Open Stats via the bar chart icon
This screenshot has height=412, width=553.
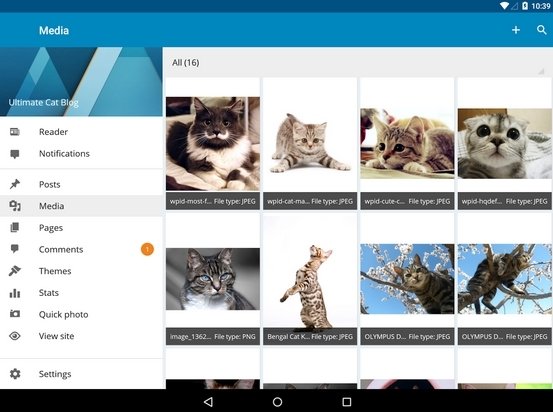coord(15,293)
